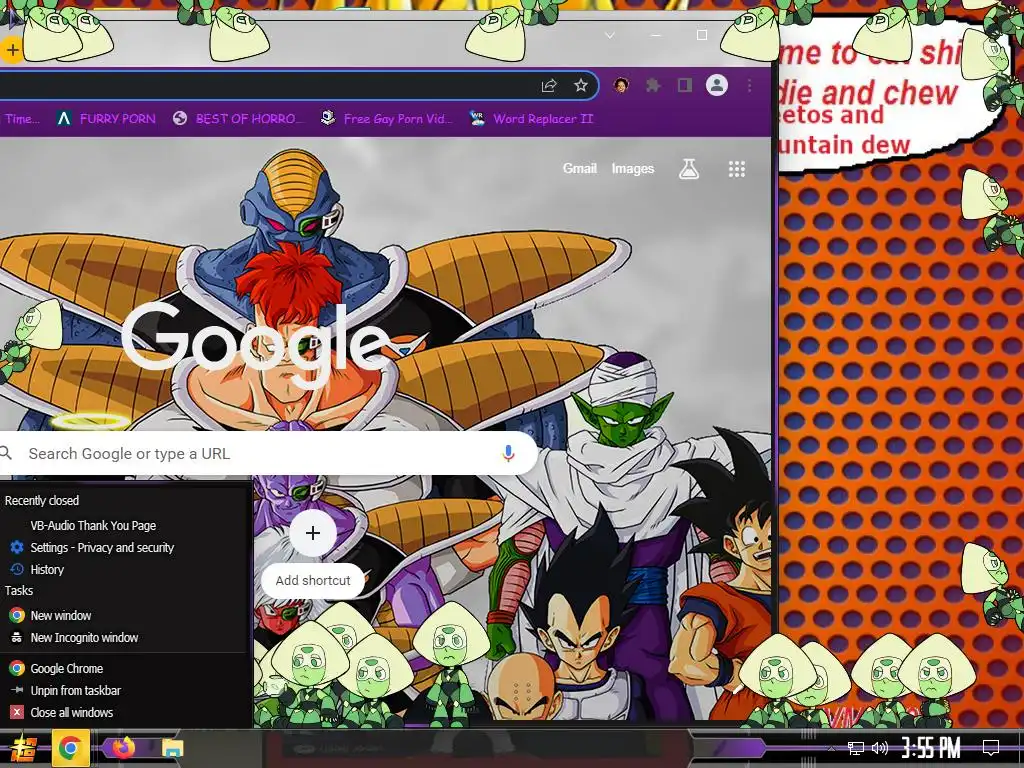Open the notification center icon
The width and height of the screenshot is (1024, 768).
pos(991,748)
